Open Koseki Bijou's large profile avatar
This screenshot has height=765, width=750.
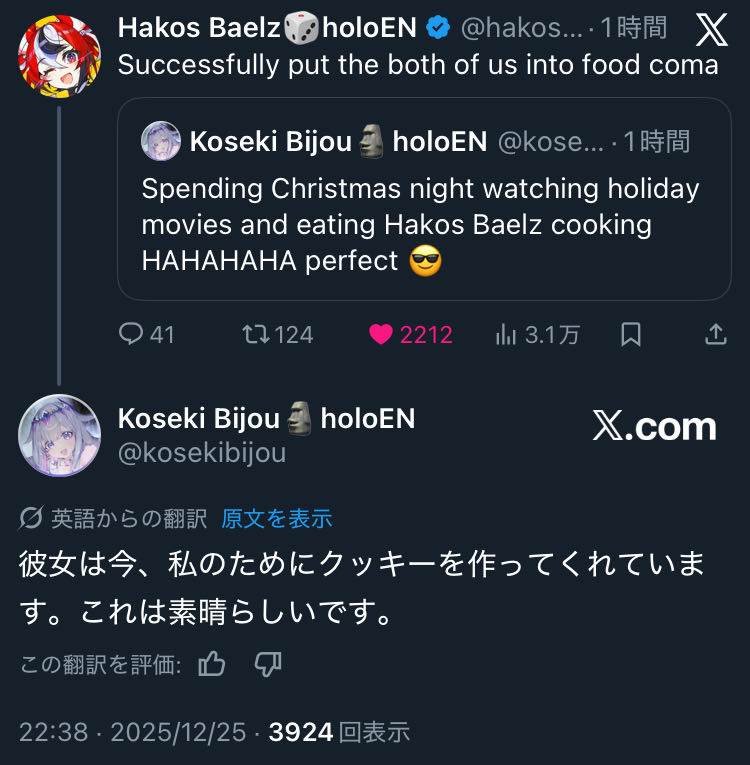coord(59,435)
